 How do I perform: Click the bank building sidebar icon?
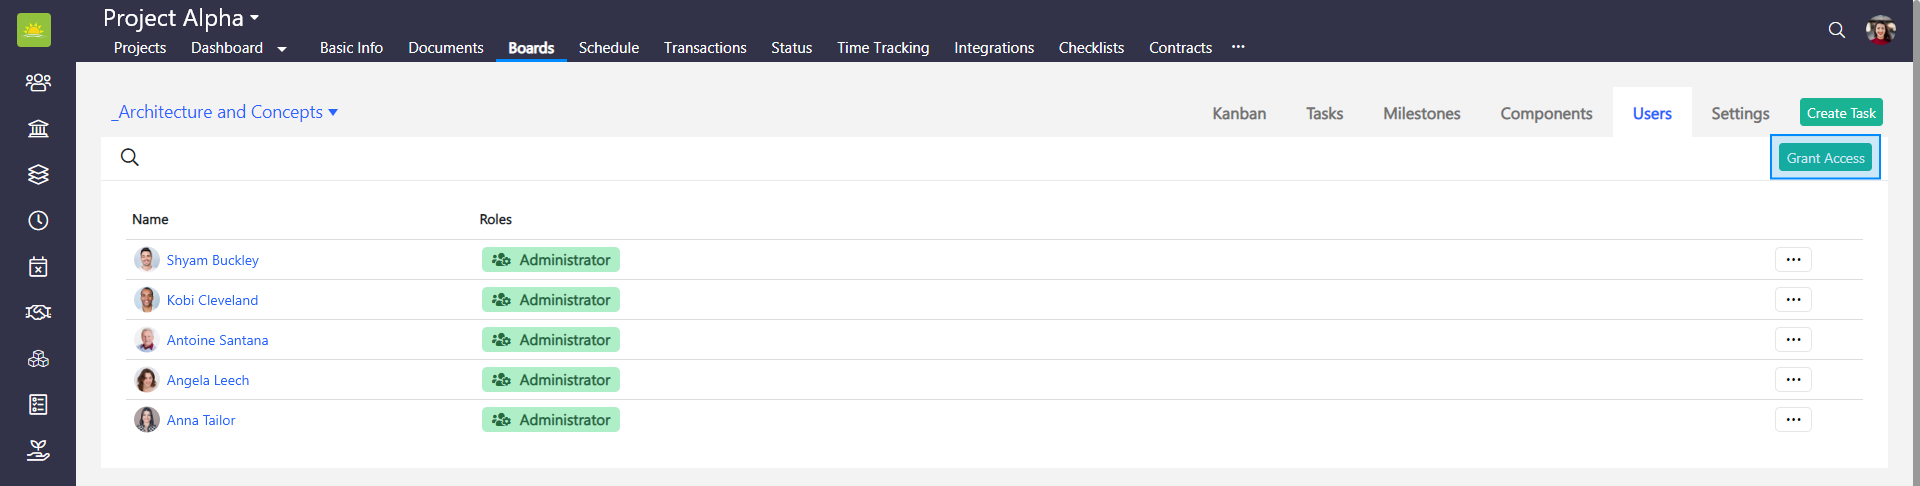click(38, 128)
